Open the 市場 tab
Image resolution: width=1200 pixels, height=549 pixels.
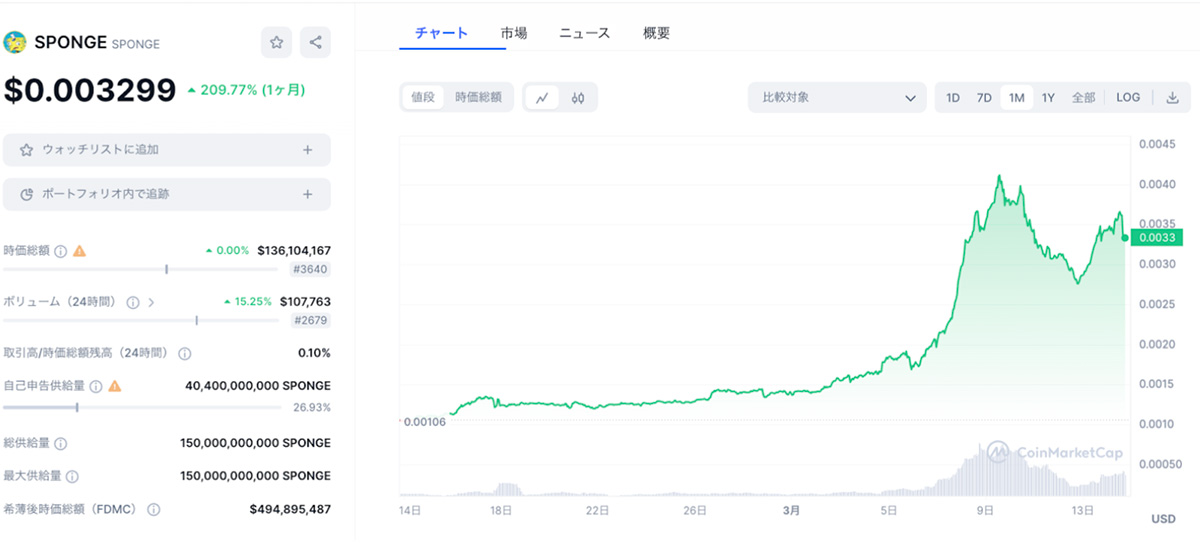pos(514,33)
